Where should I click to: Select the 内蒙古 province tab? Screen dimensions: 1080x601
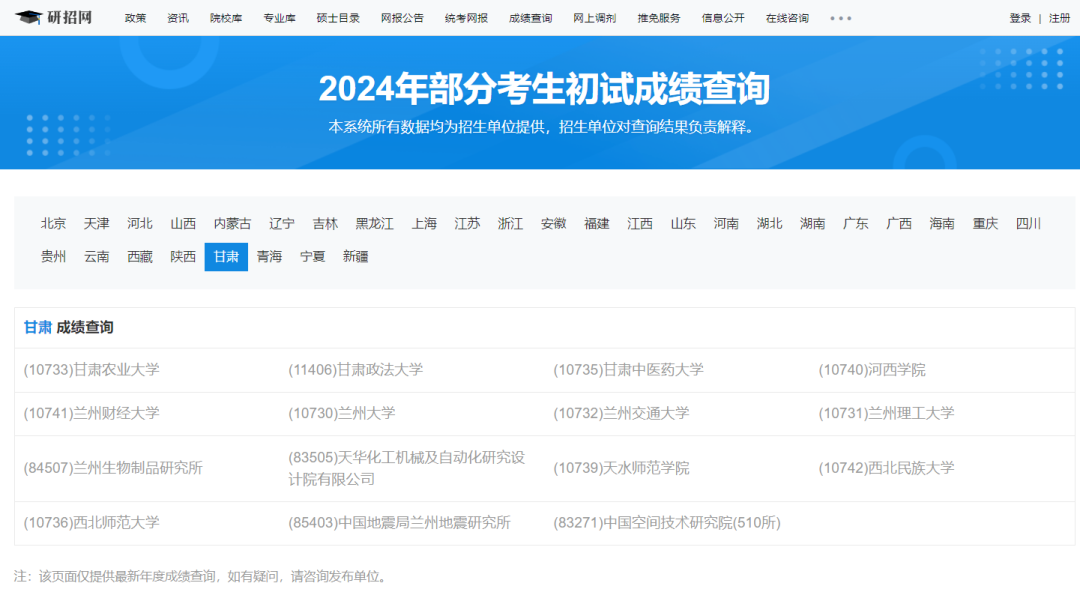coord(232,223)
